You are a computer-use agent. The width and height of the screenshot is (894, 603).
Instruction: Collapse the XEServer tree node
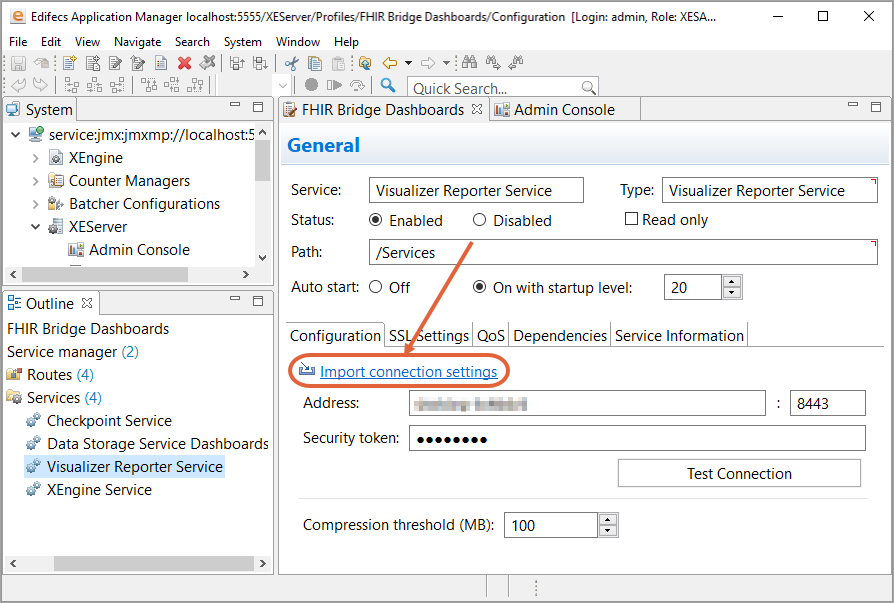point(35,227)
